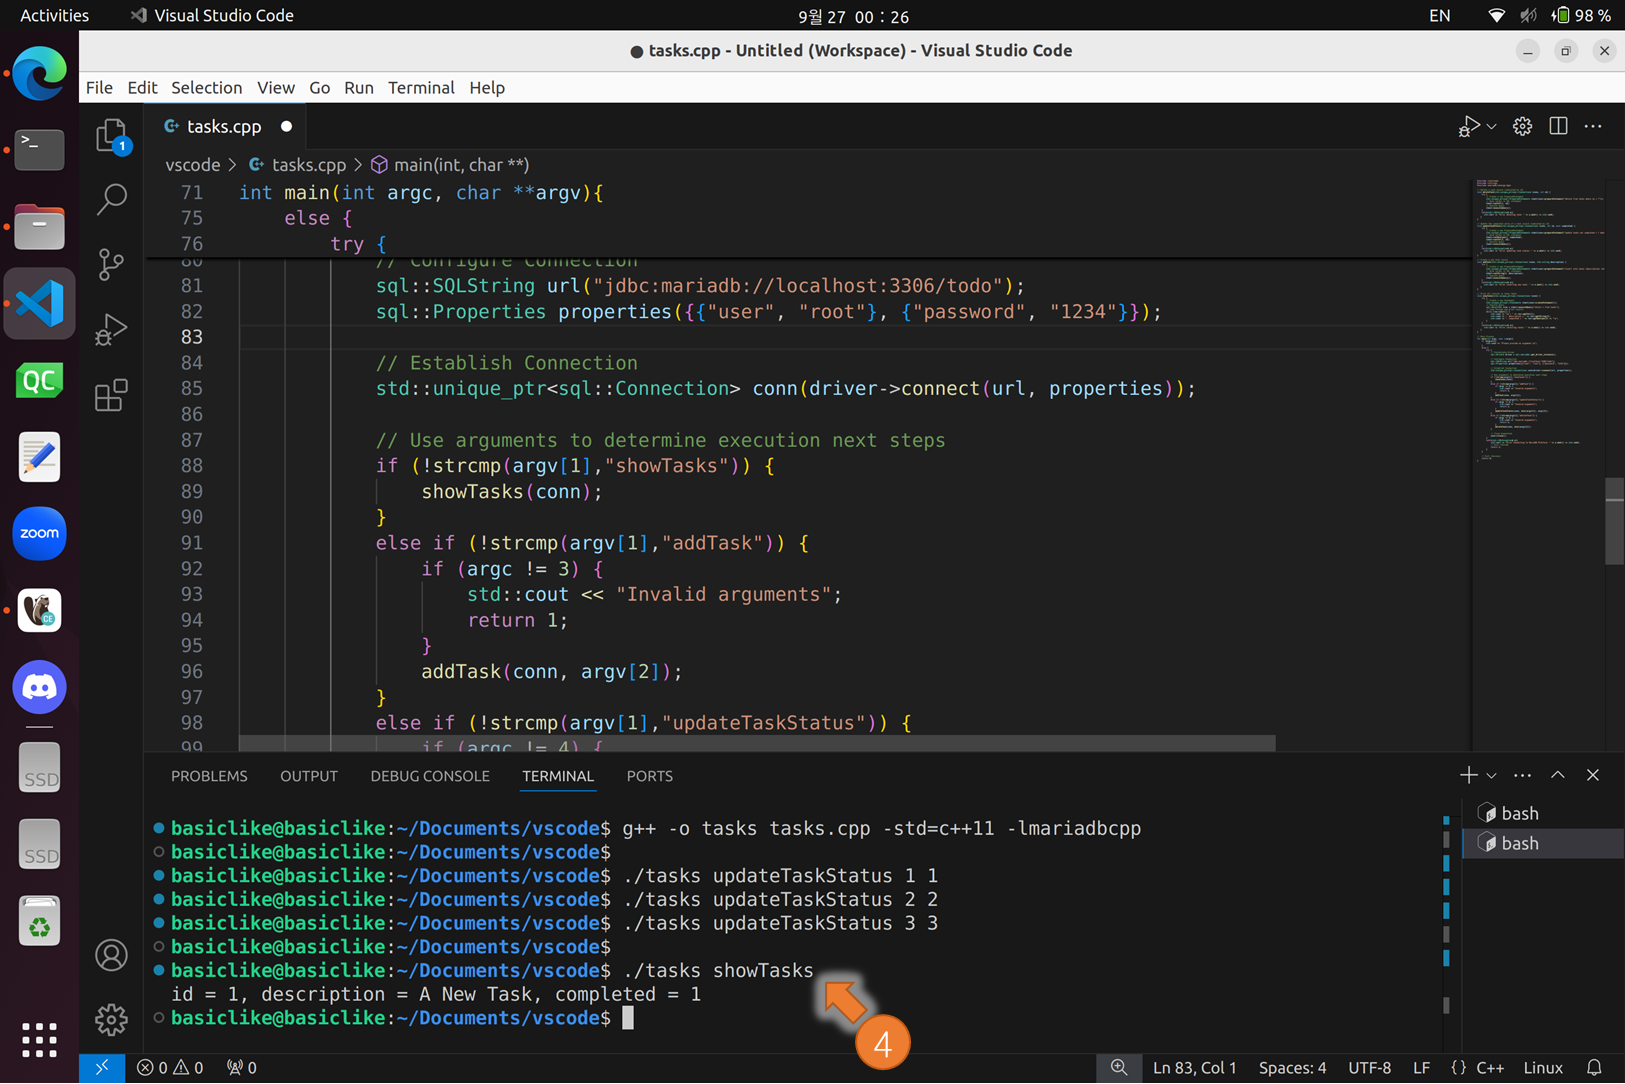The width and height of the screenshot is (1625, 1084).
Task: Click vscode folder in breadcrumb
Action: (x=192, y=165)
